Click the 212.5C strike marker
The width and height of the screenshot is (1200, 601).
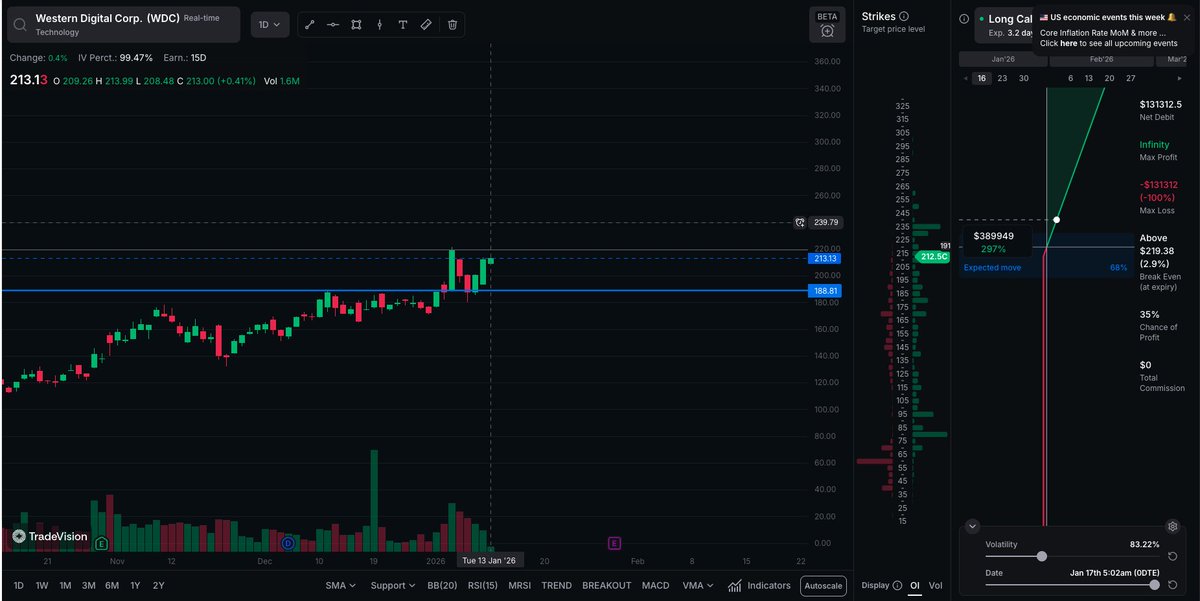pos(933,257)
